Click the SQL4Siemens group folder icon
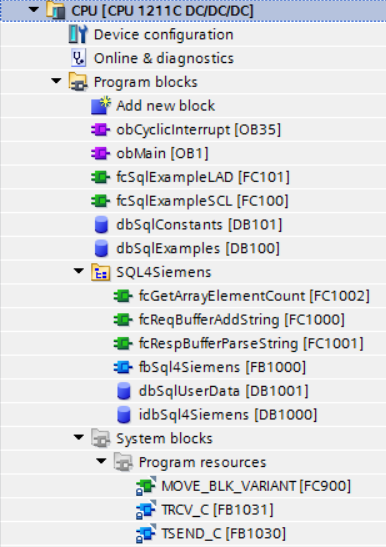The width and height of the screenshot is (386, 547). pos(101,272)
